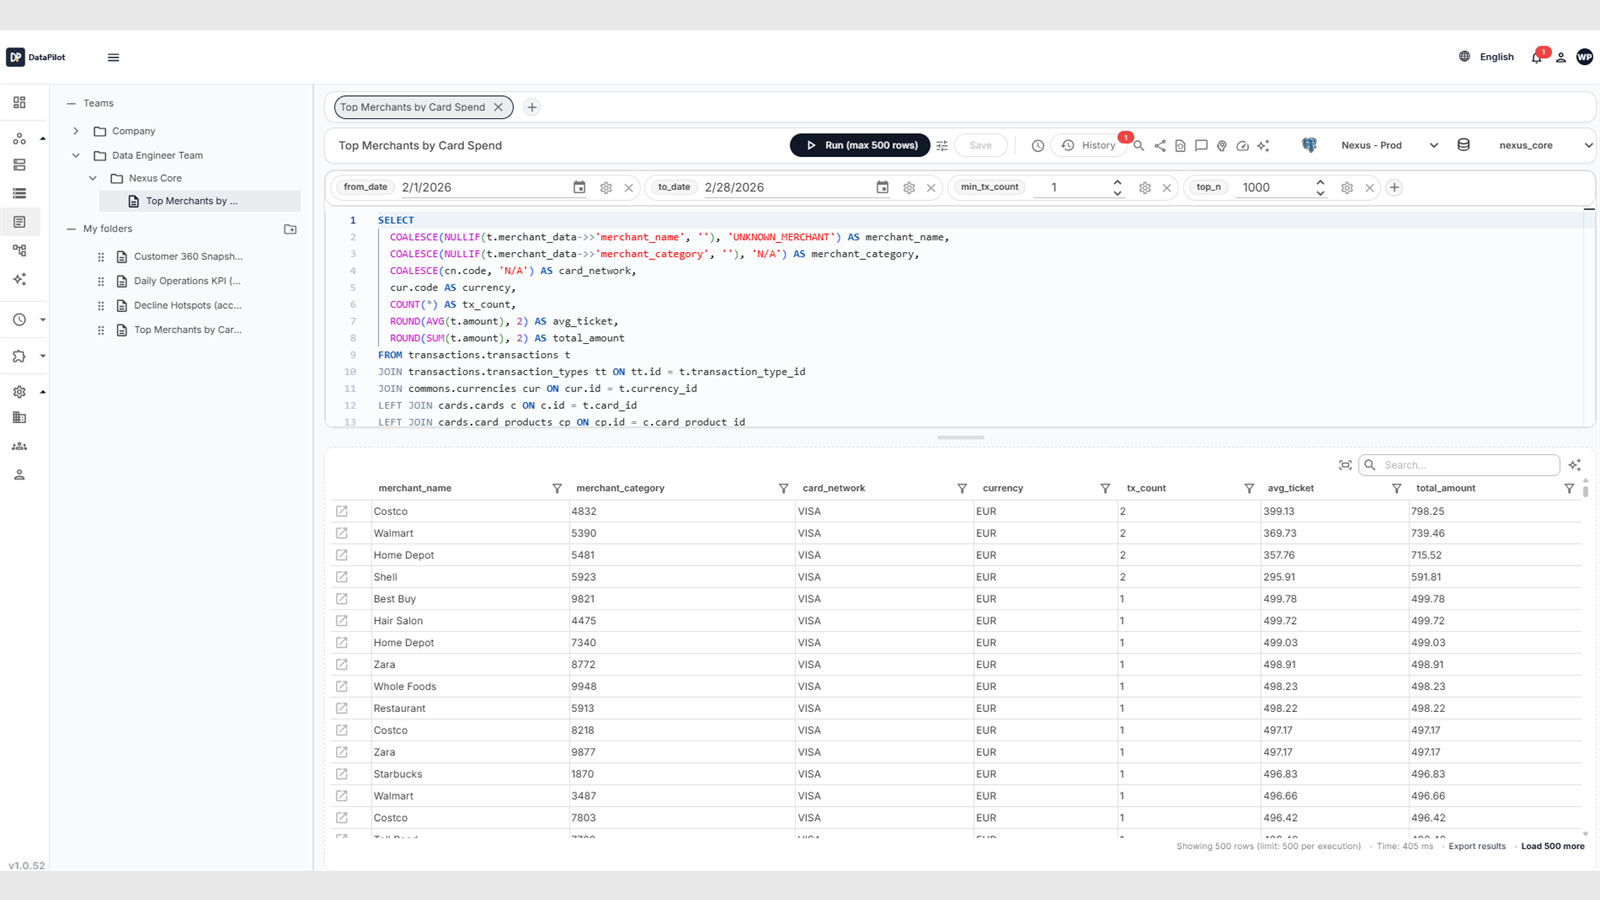Collapse the Nexus Core folder
Image resolution: width=1600 pixels, height=900 pixels.
[x=93, y=178]
